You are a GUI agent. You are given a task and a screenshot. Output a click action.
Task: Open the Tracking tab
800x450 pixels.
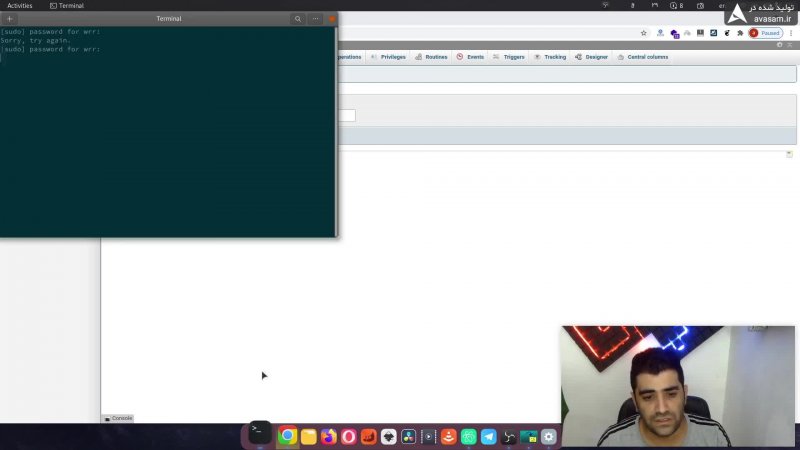point(550,57)
